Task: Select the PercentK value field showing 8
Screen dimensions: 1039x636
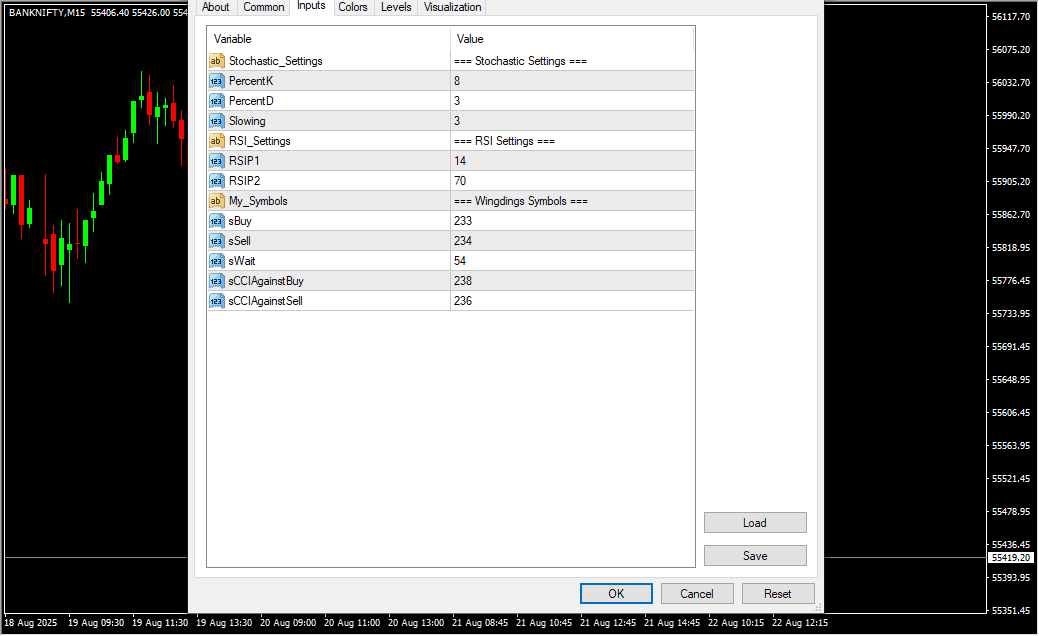Action: click(x=571, y=81)
